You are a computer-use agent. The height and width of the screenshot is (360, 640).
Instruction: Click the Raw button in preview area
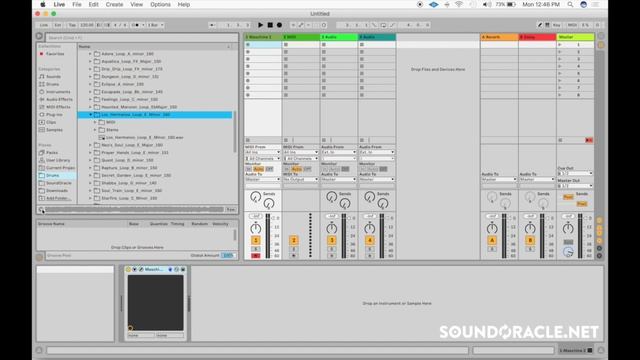tap(231, 210)
